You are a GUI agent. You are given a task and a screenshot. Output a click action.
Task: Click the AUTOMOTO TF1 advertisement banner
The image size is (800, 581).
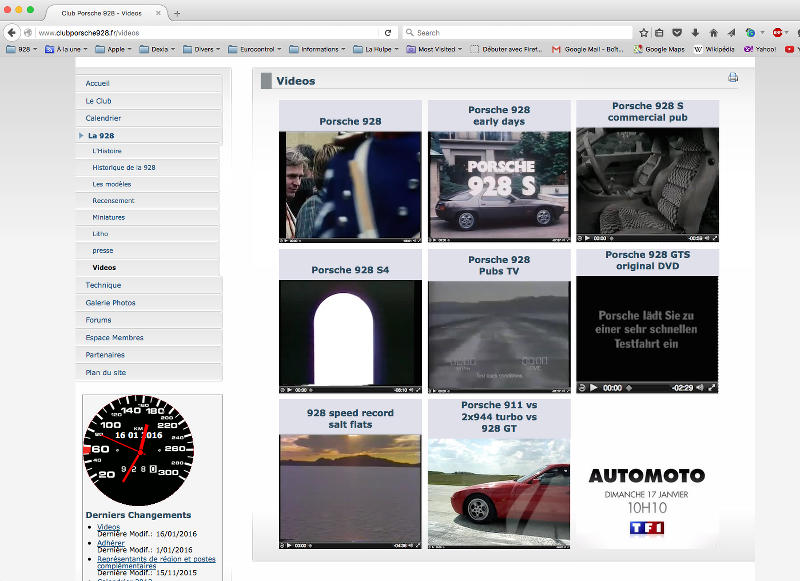(x=647, y=499)
